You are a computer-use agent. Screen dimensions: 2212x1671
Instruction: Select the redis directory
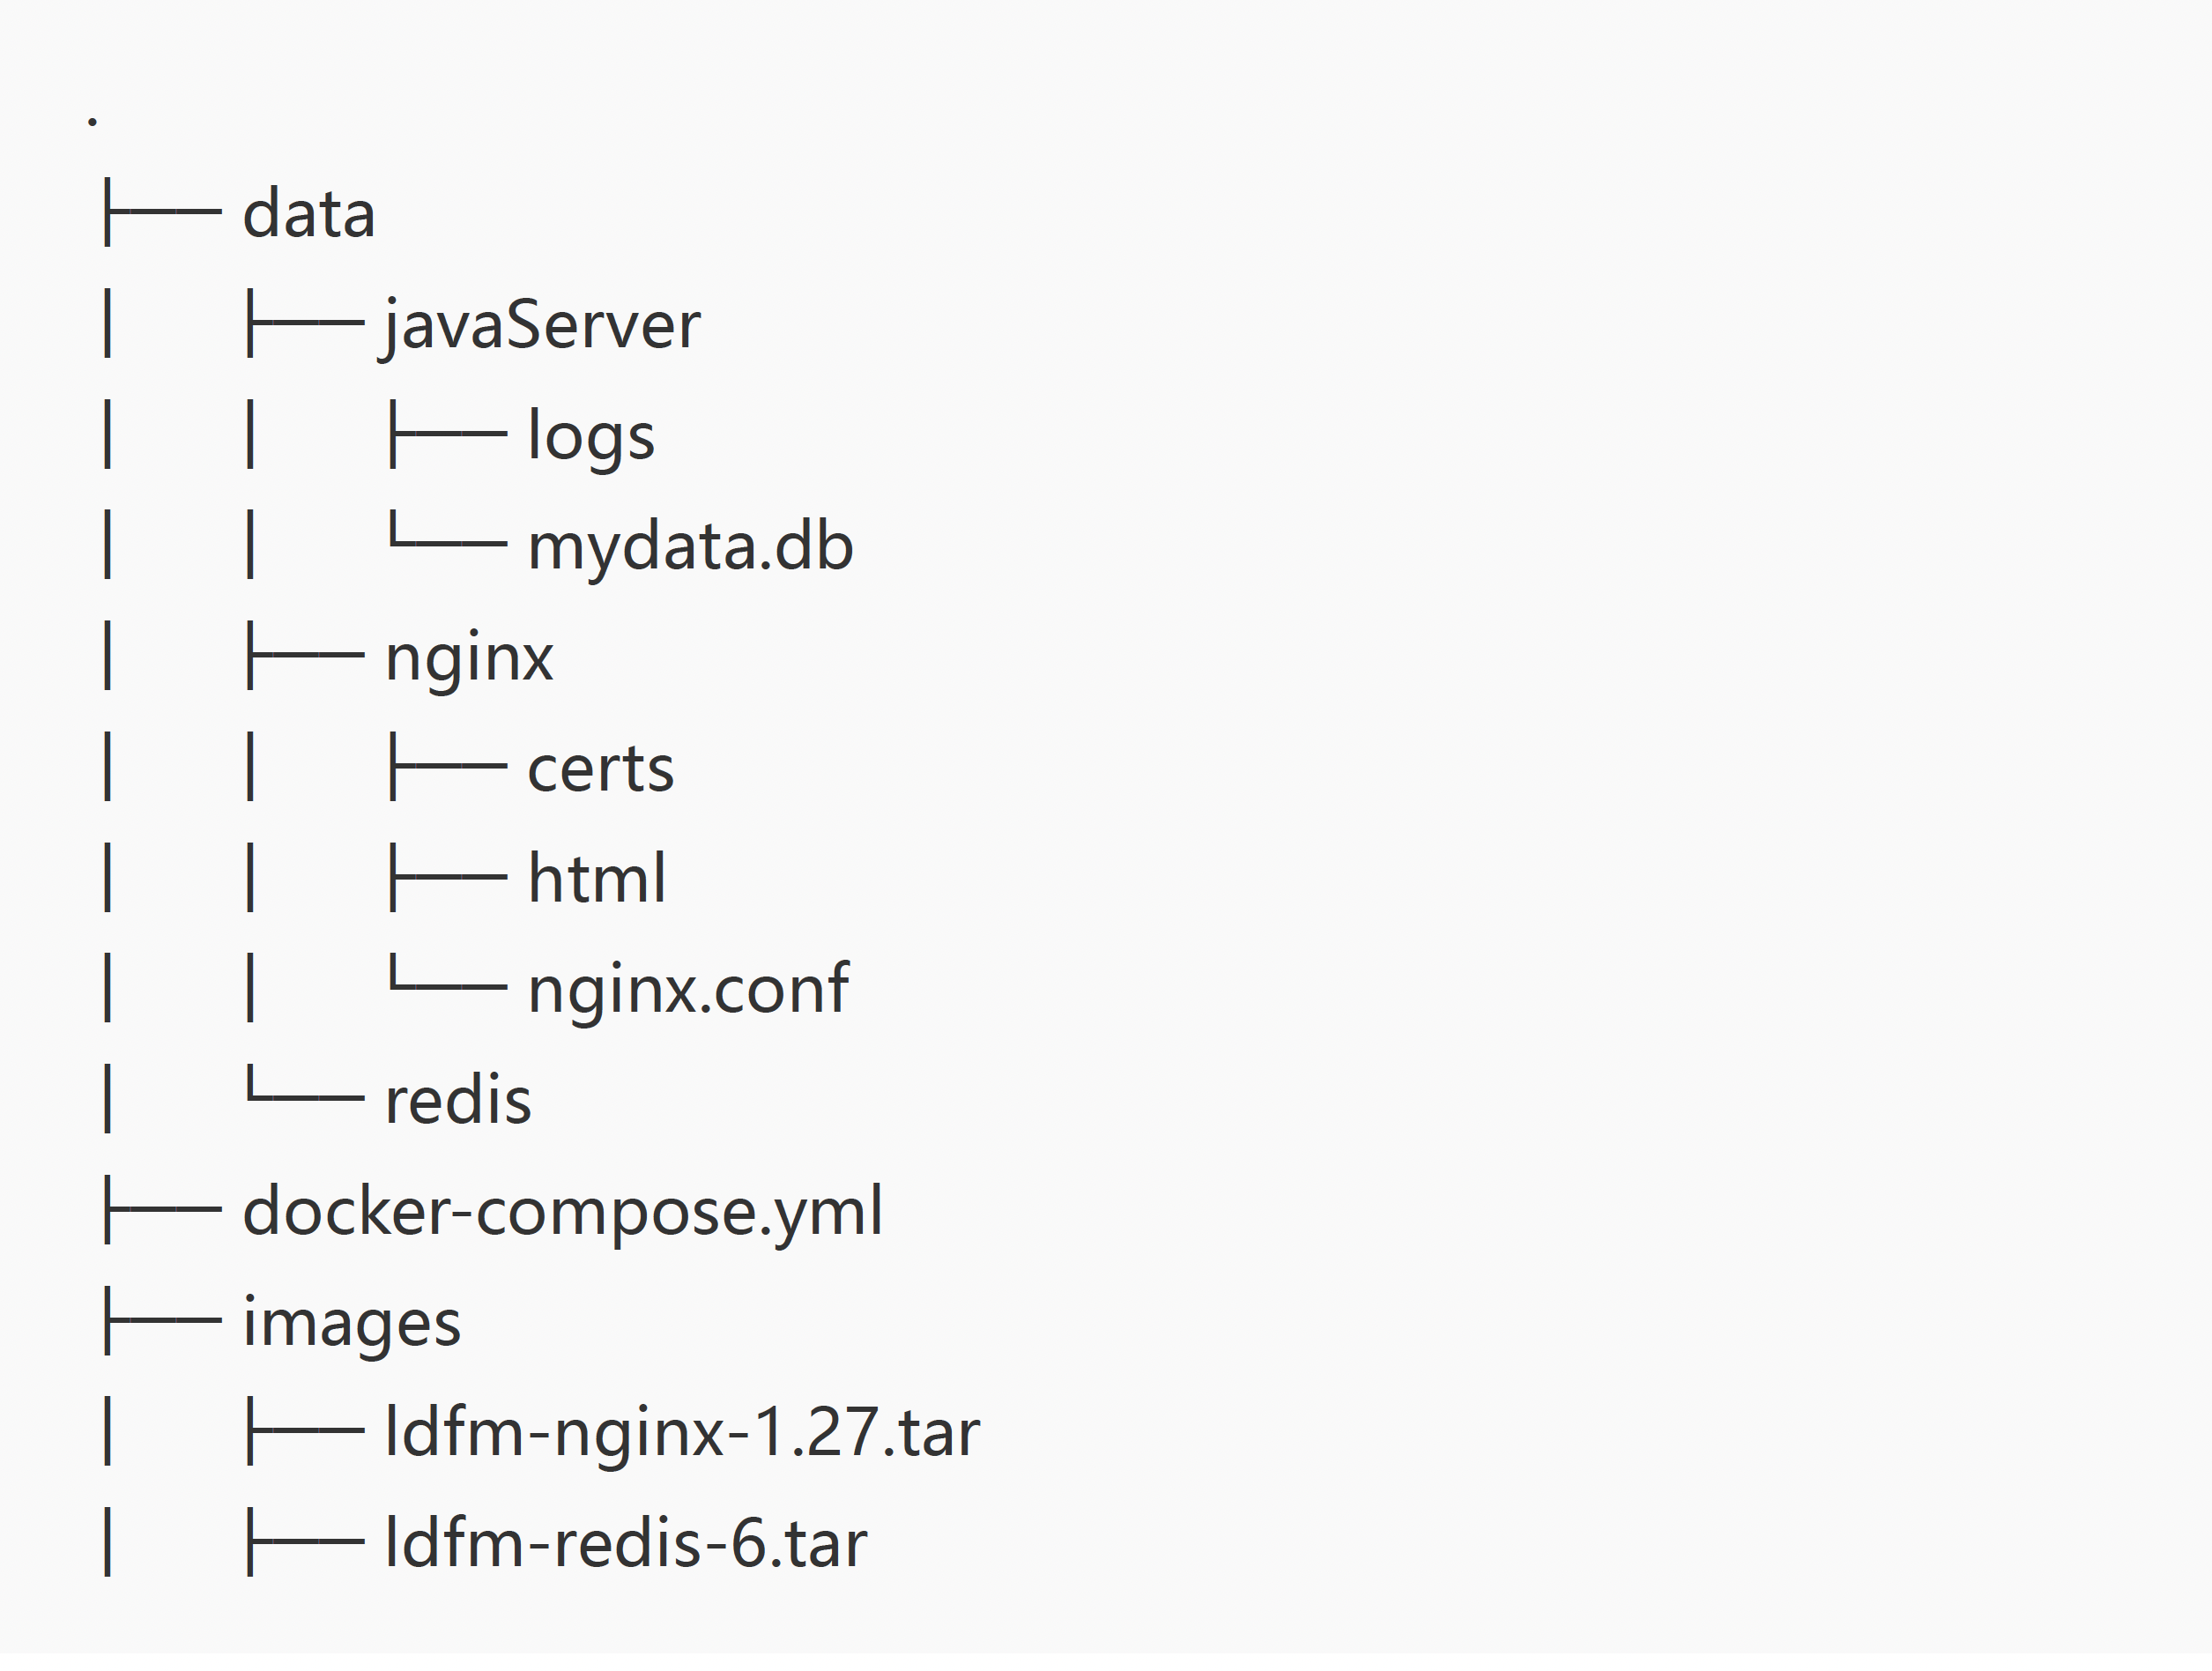tap(458, 1101)
